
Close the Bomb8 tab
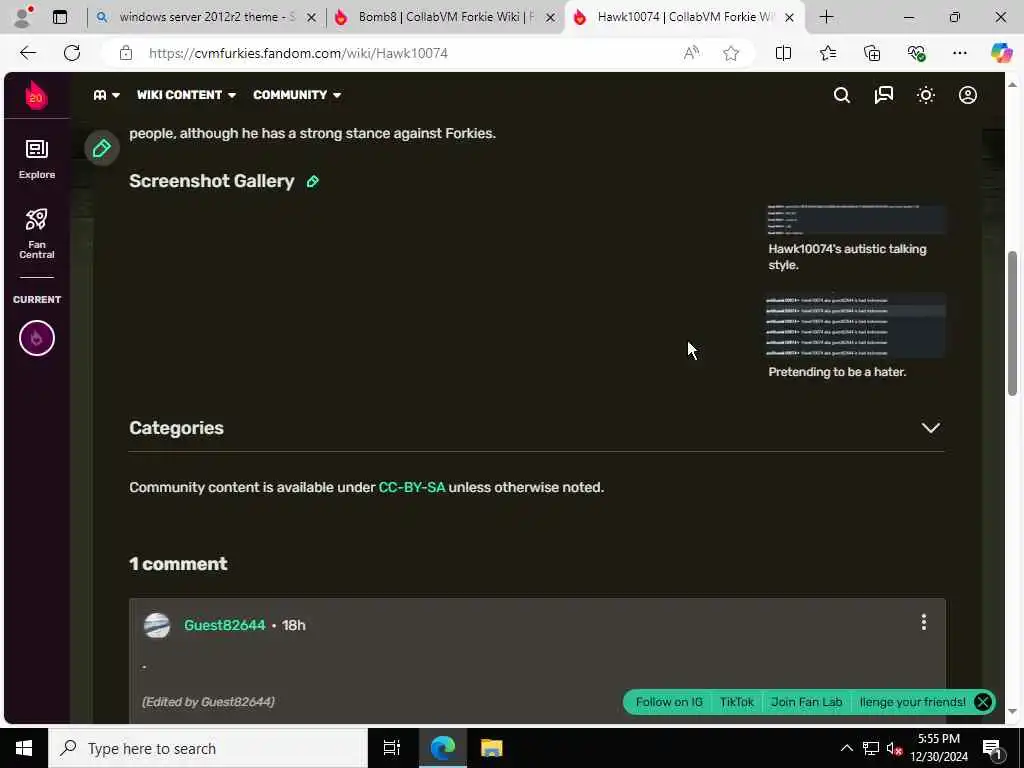pos(551,18)
